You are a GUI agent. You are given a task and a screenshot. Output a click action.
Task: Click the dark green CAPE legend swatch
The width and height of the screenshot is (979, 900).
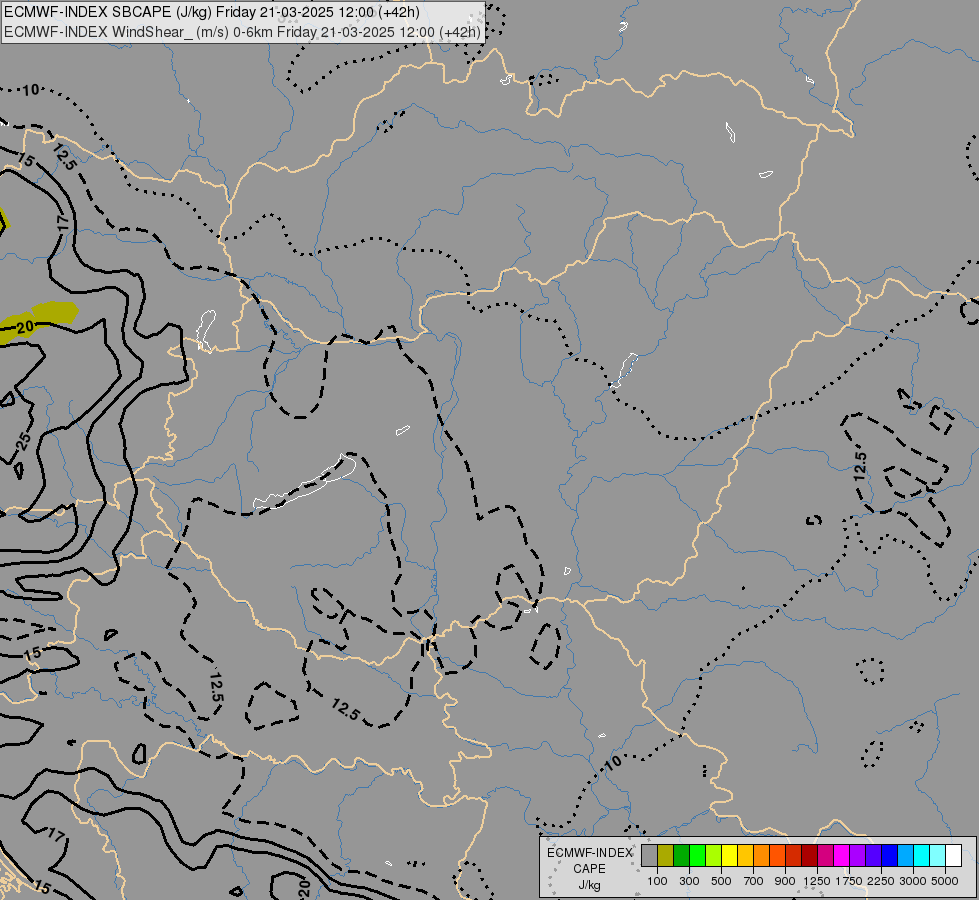[x=681, y=855]
